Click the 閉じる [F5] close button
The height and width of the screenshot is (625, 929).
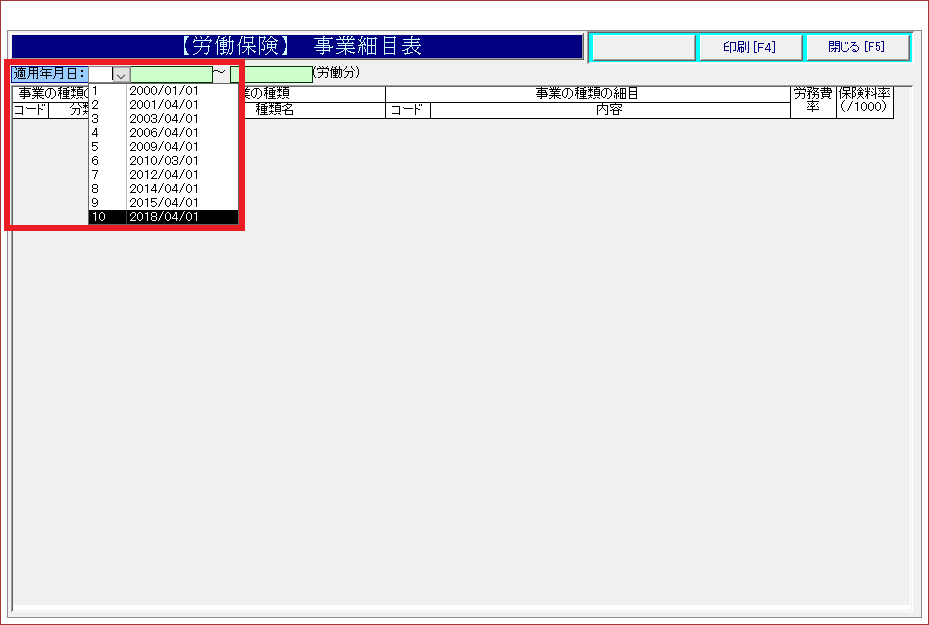(x=856, y=47)
